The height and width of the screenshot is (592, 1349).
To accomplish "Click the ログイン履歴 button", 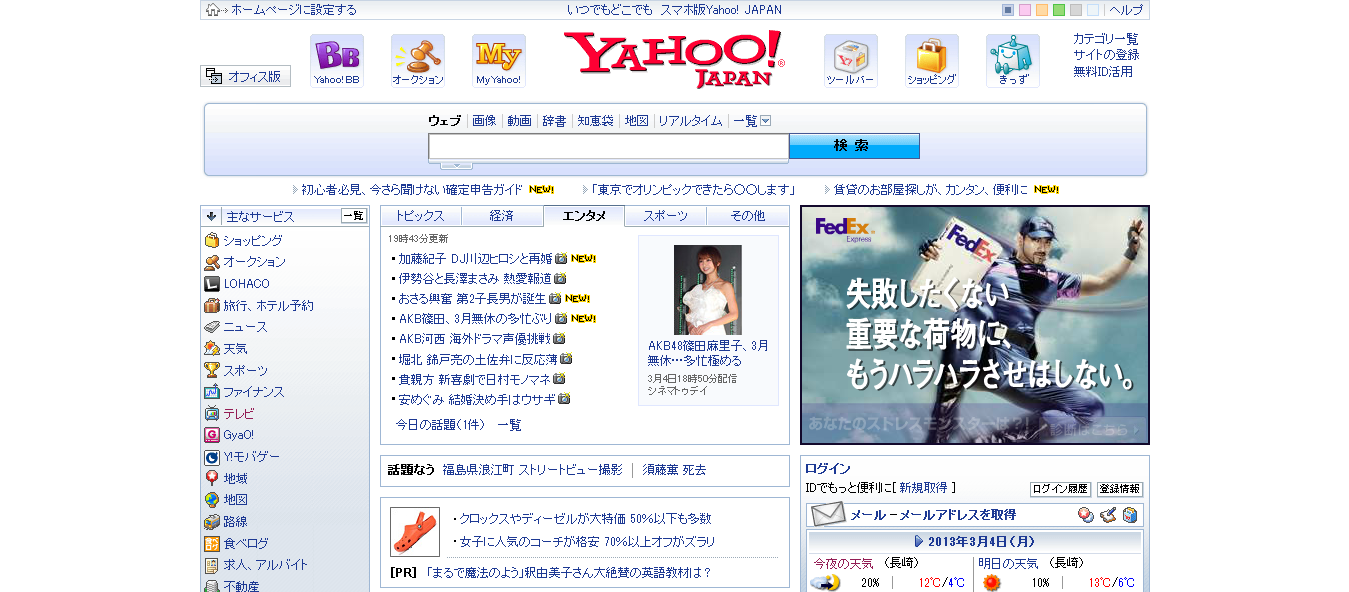I will (1060, 489).
